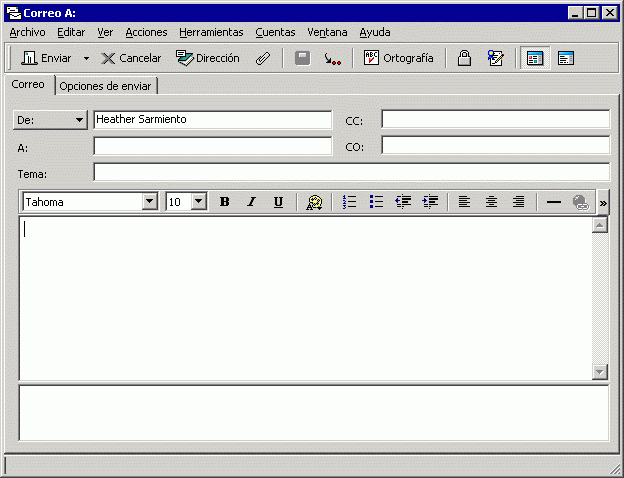Save the draft with the disk icon
Screen dimensions: 624x478
pyautogui.click(x=302, y=59)
